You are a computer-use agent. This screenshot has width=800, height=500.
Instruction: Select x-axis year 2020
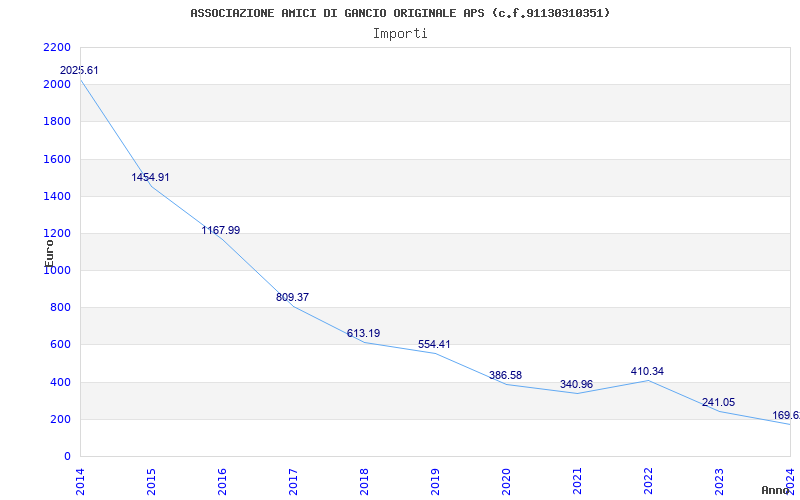coord(506,481)
